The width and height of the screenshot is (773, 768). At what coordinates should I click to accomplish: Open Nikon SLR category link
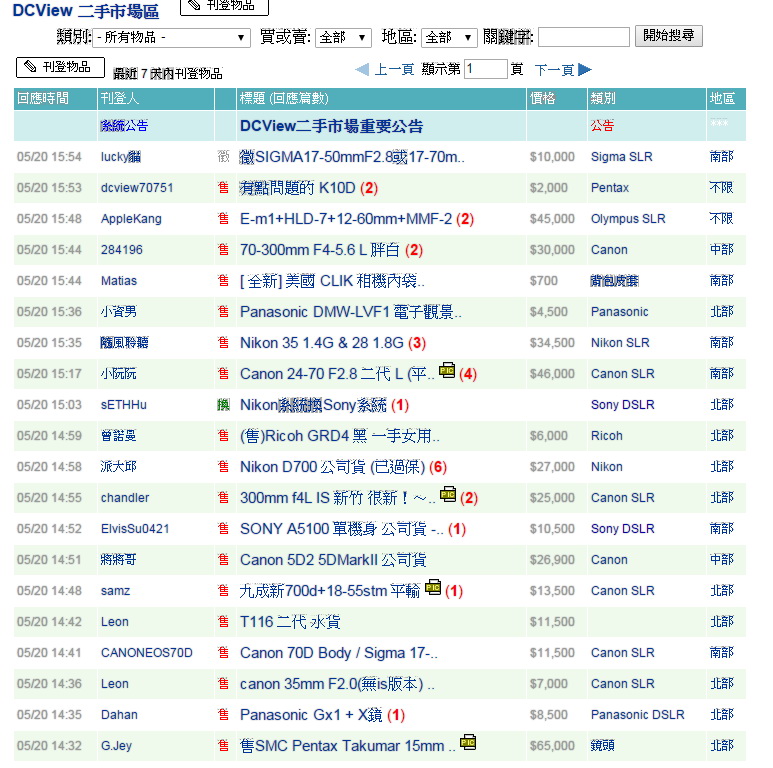coord(620,343)
